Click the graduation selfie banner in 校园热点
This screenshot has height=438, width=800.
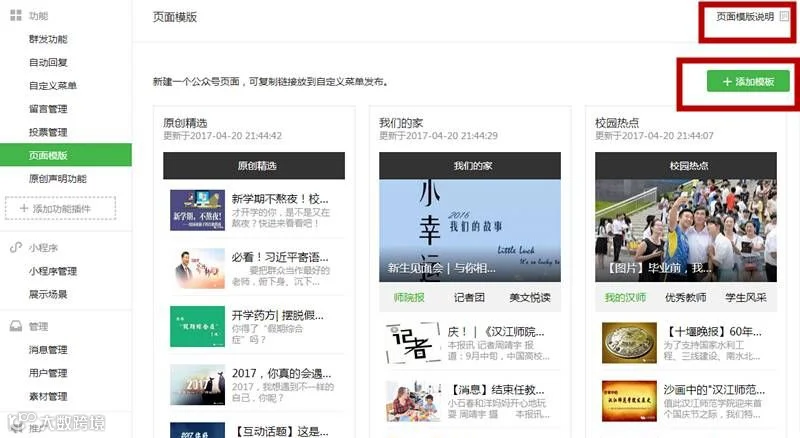[x=686, y=230]
